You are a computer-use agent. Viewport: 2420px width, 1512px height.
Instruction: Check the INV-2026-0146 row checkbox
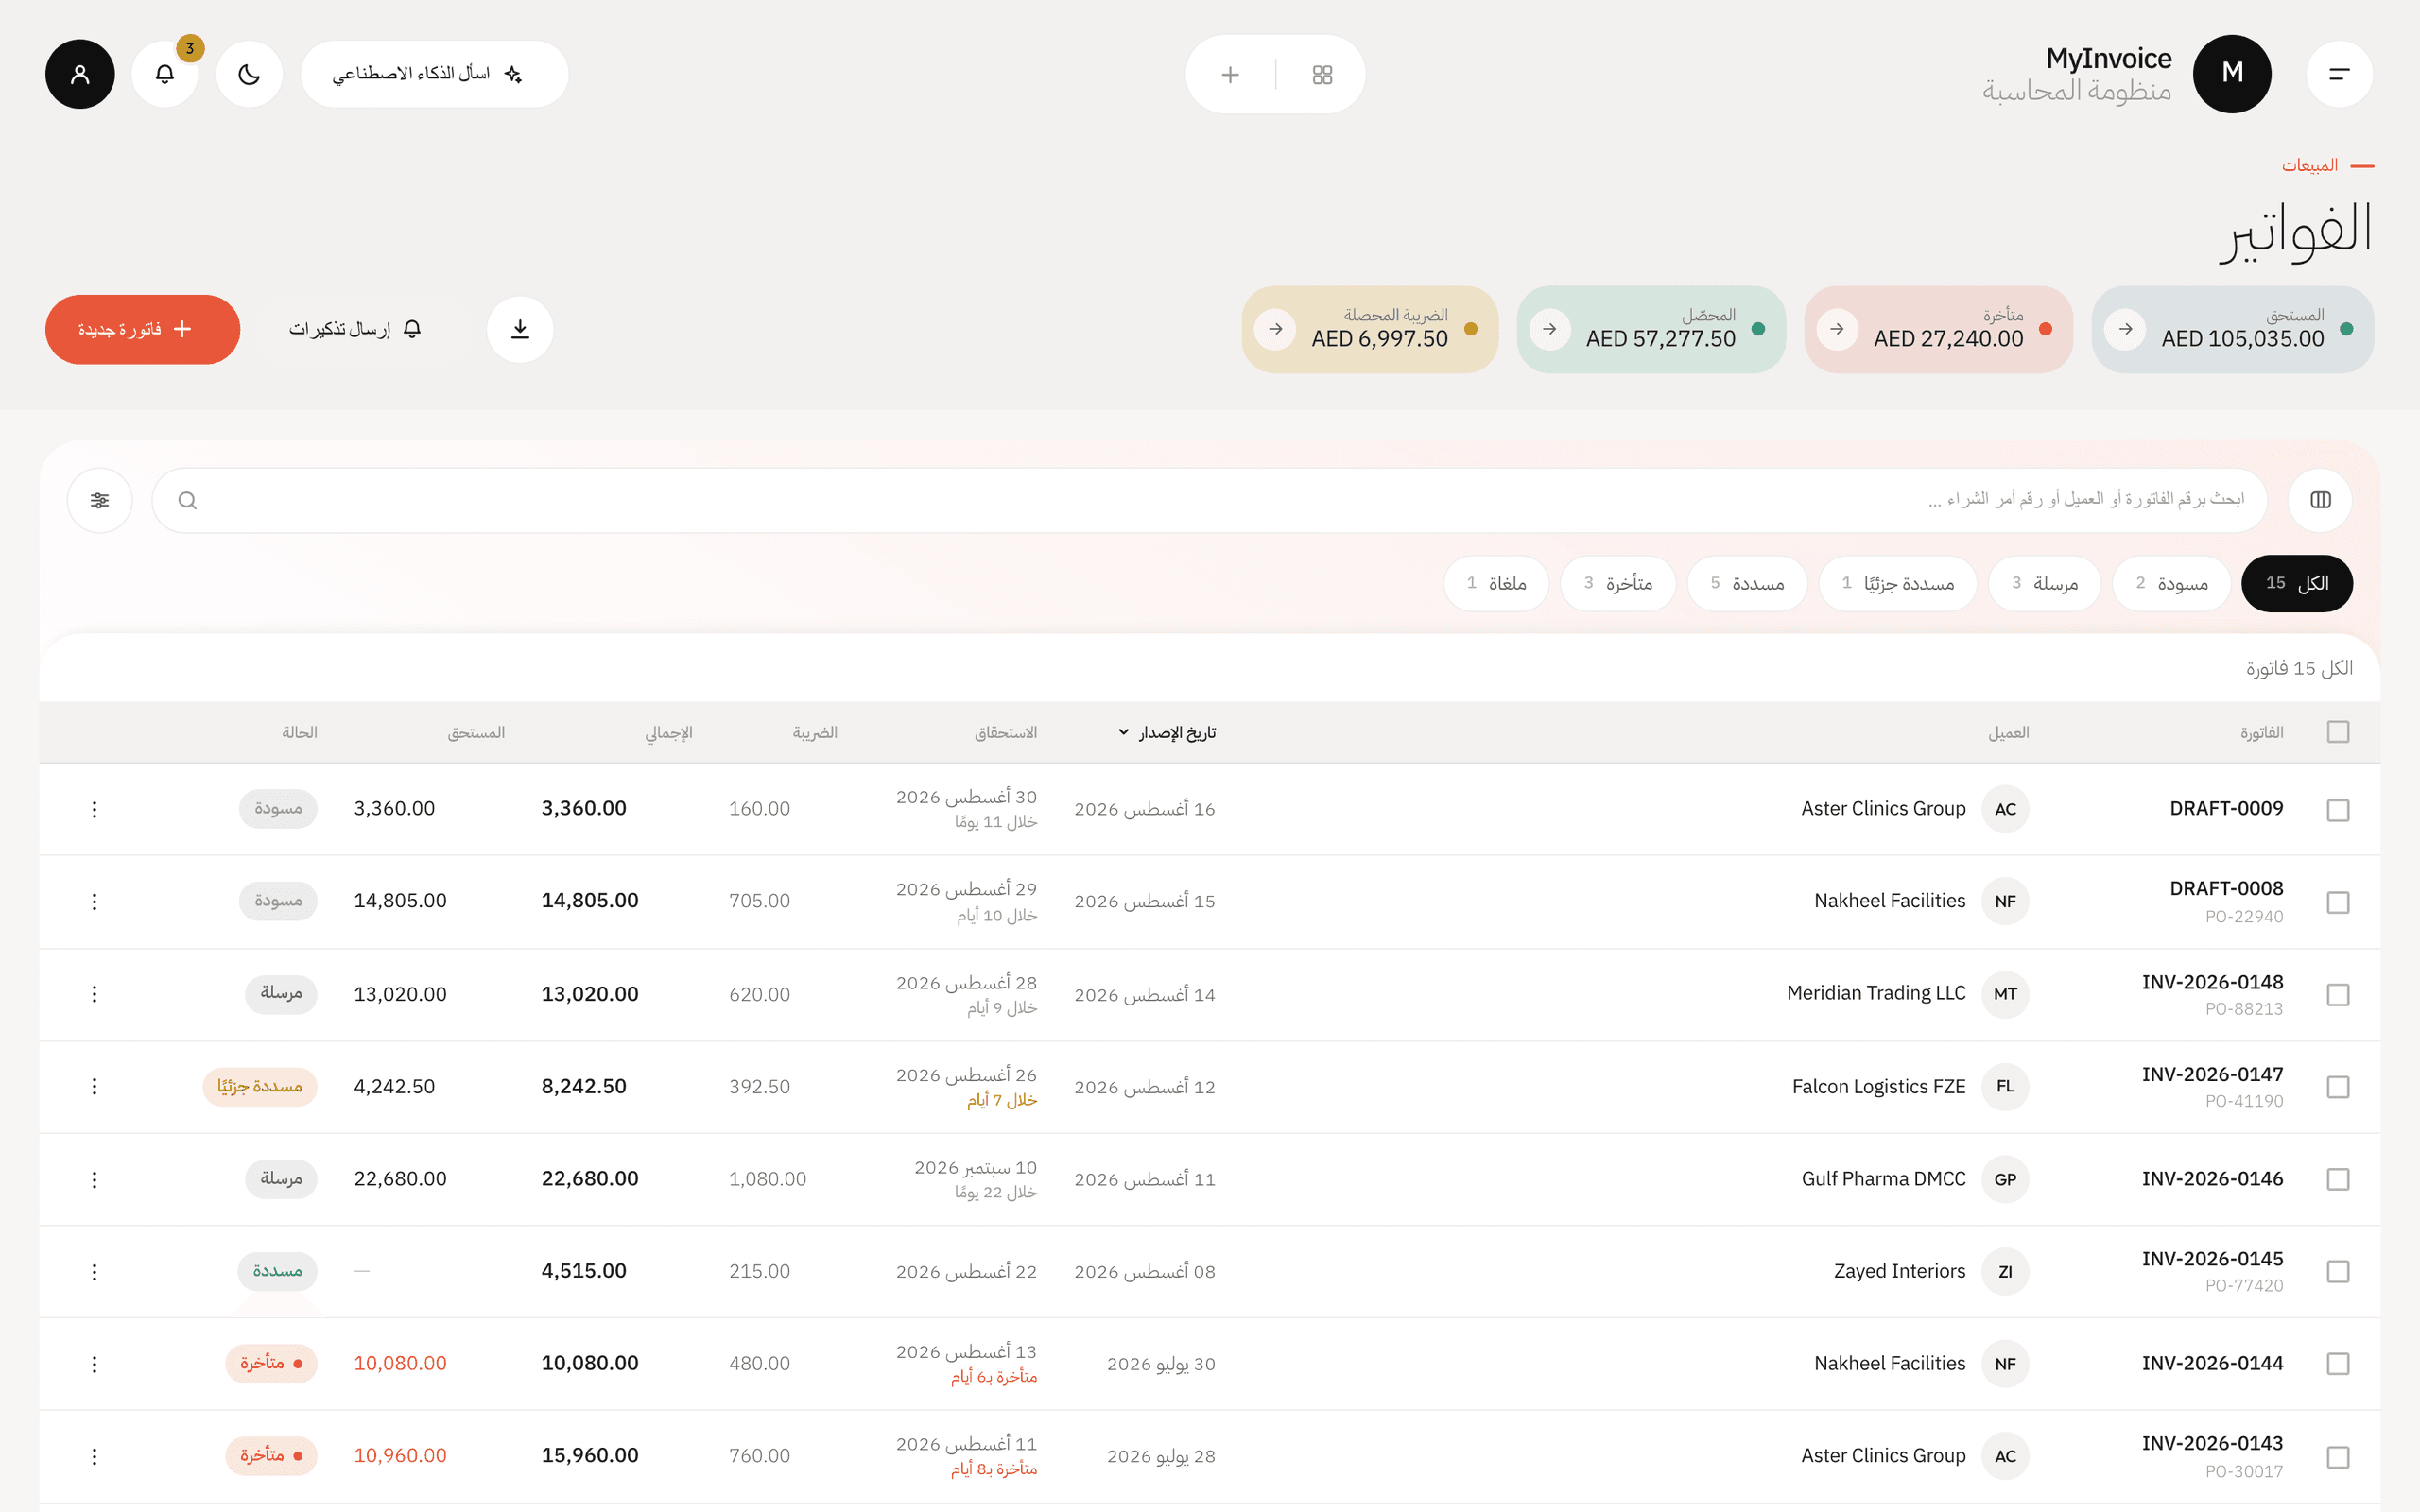(x=2338, y=1180)
